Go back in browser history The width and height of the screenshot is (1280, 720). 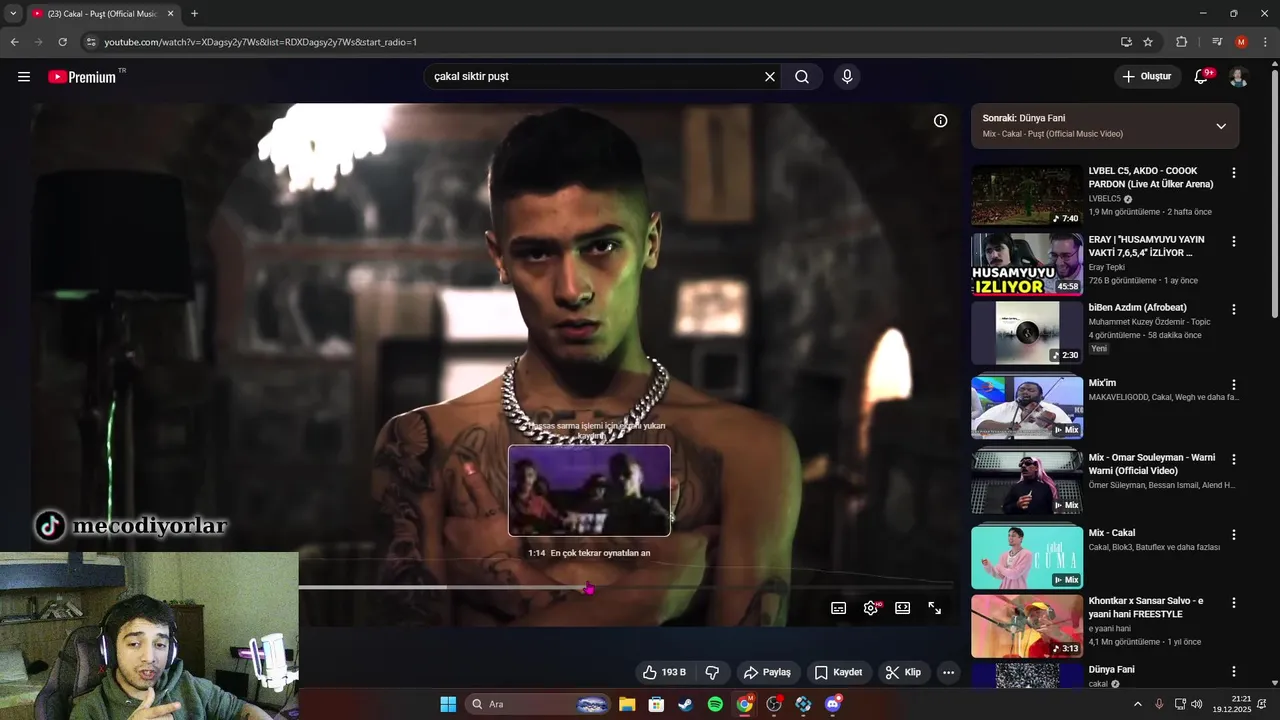coord(14,42)
